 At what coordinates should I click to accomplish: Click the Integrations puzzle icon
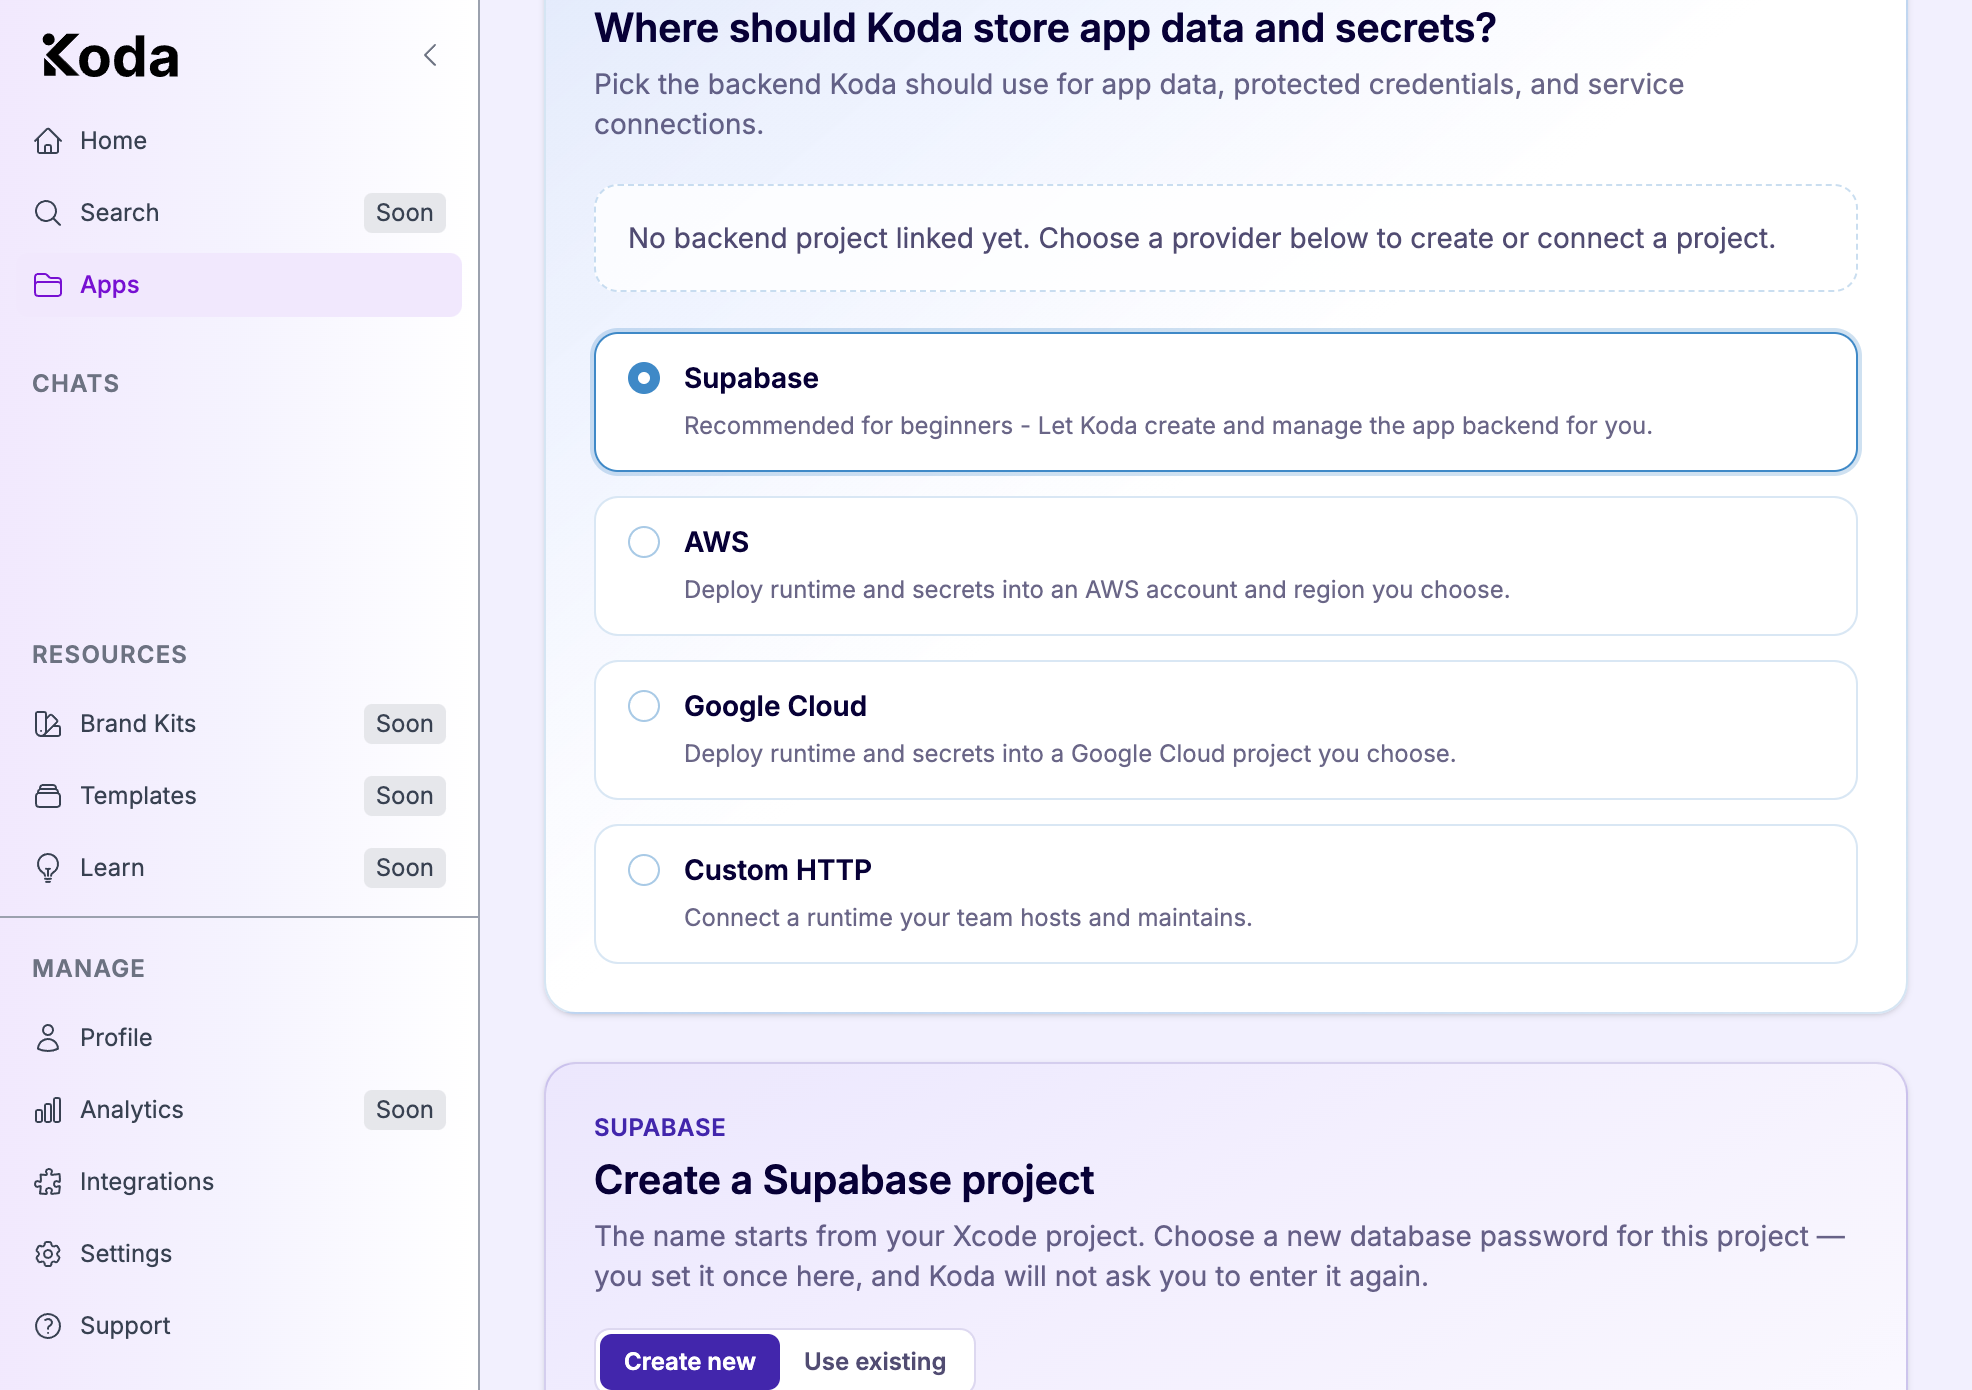[48, 1182]
